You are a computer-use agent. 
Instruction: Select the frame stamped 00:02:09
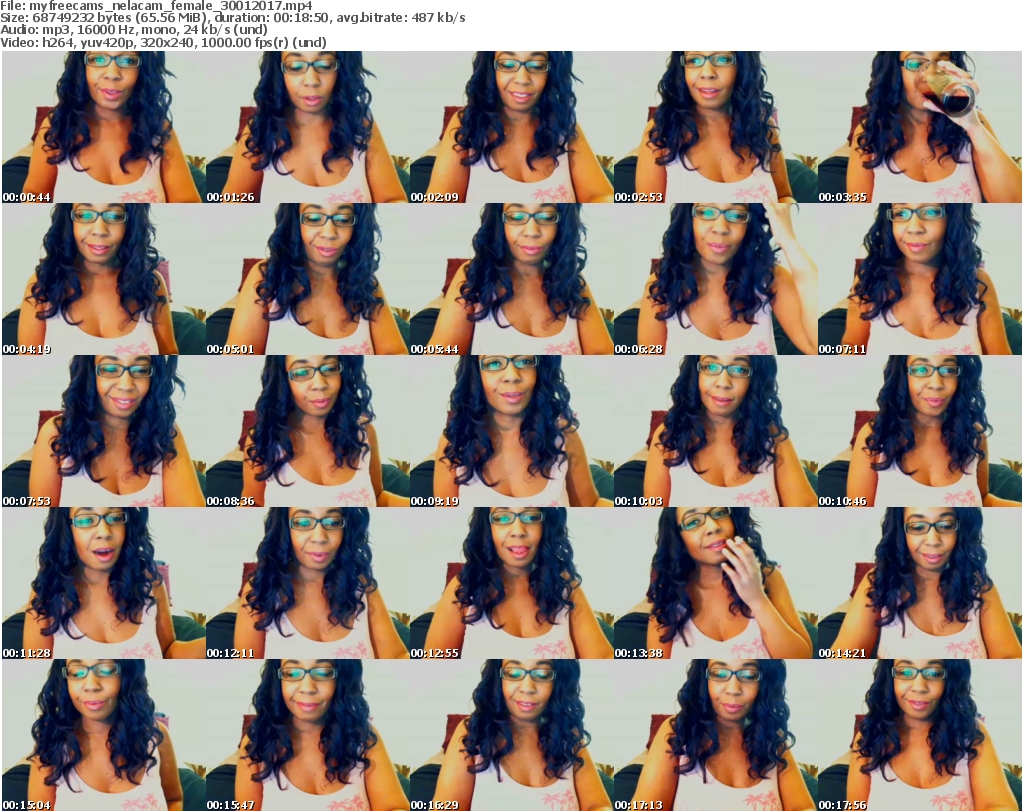[x=511, y=127]
